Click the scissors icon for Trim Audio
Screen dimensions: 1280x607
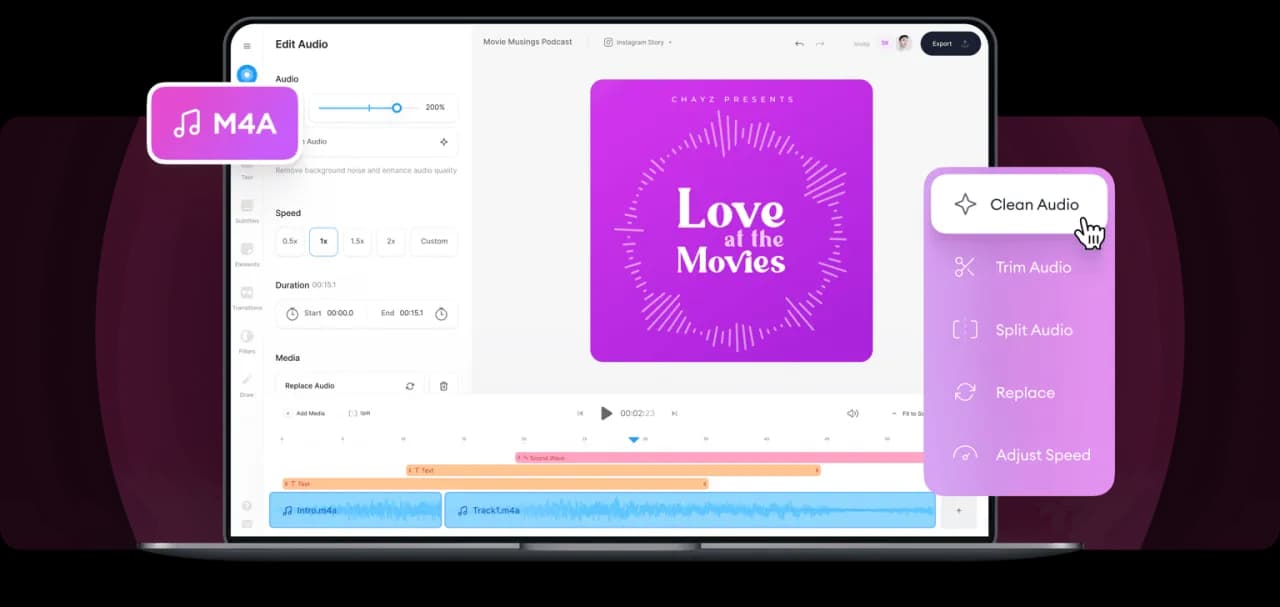tap(963, 267)
